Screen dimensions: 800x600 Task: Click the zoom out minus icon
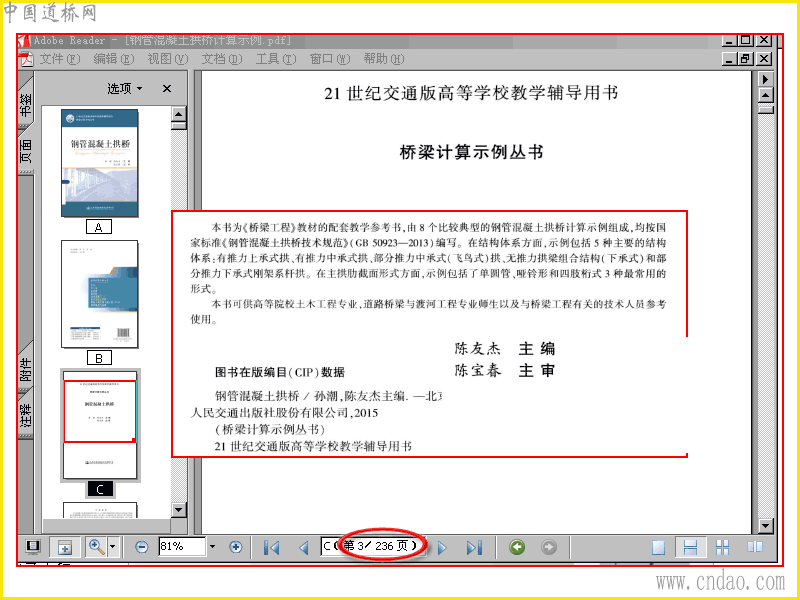[142, 547]
